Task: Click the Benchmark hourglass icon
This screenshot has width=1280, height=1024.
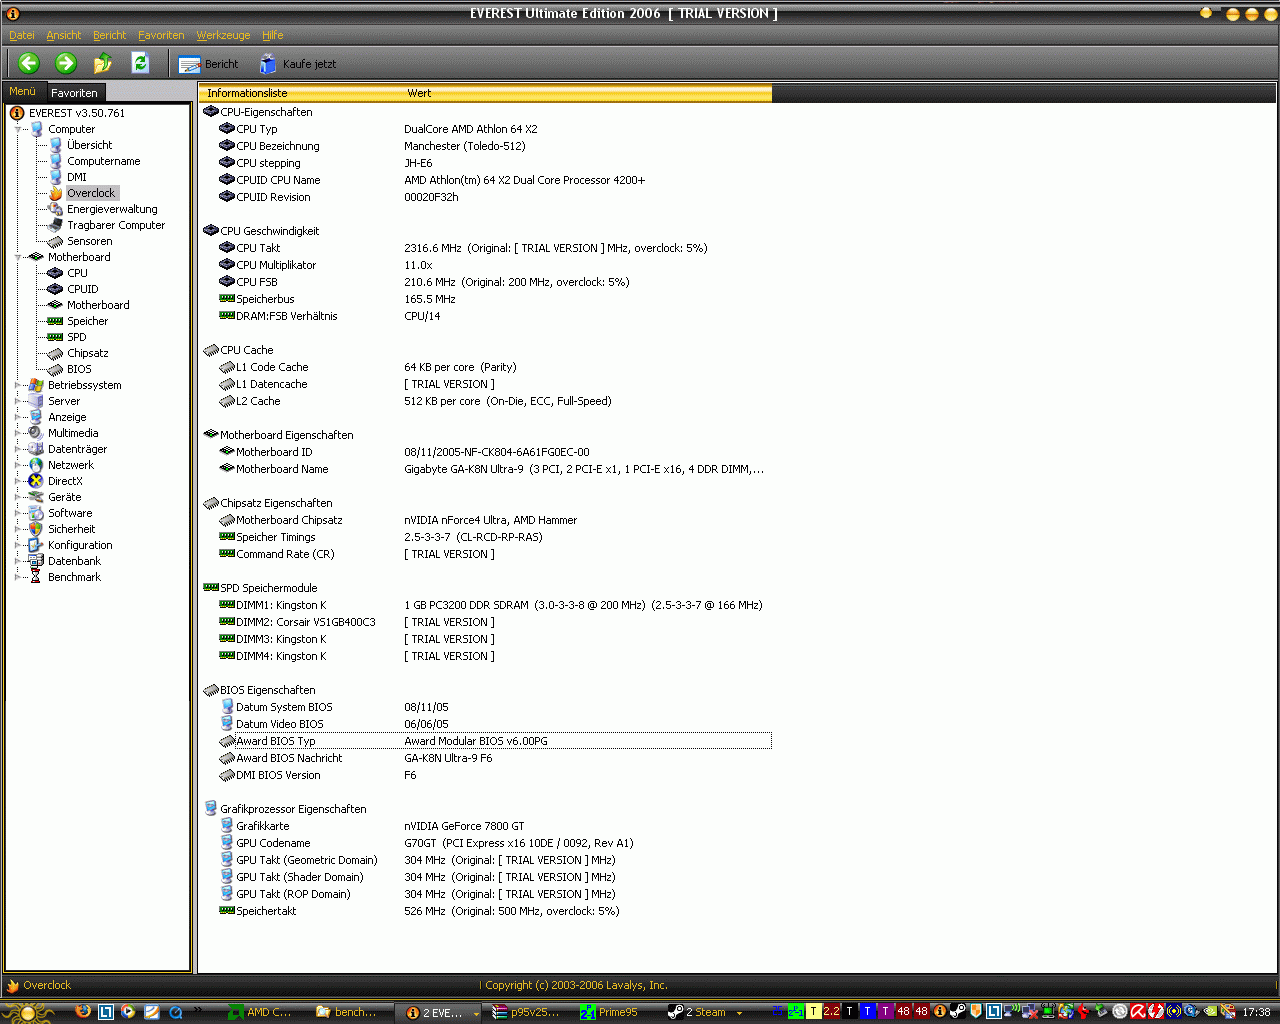Action: tap(36, 577)
